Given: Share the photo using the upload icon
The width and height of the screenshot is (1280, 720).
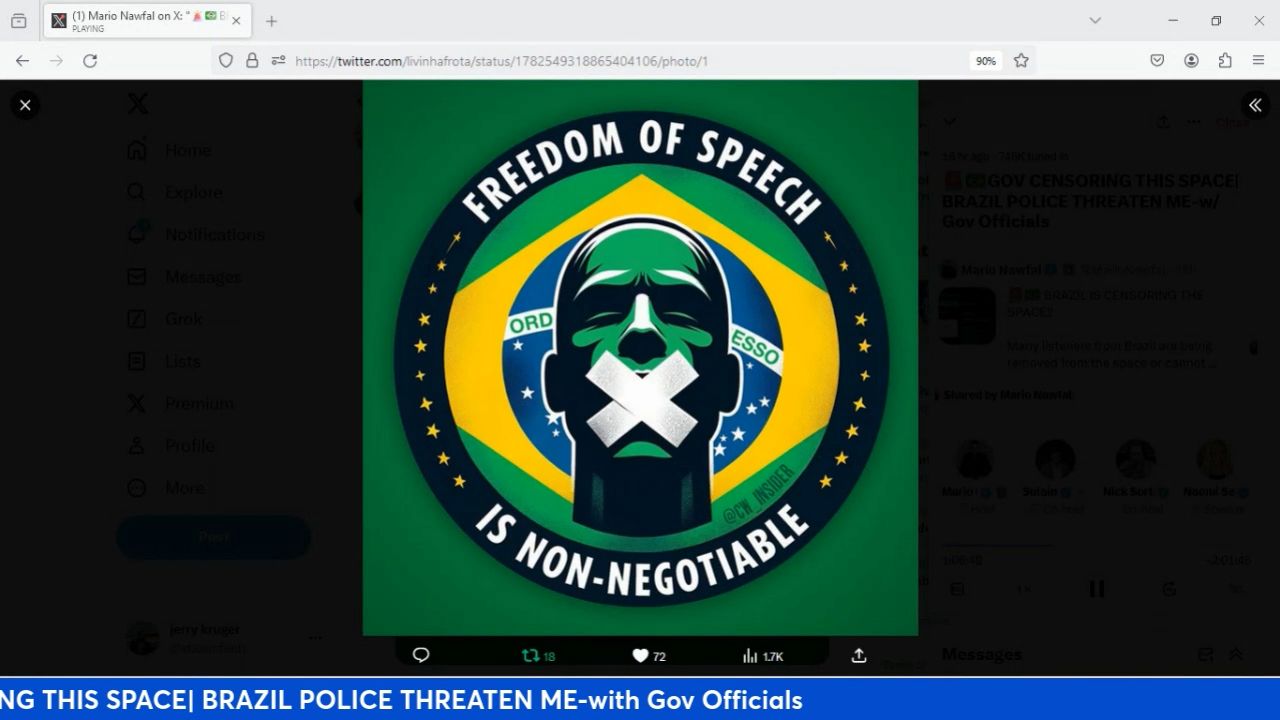Looking at the screenshot, I should point(858,656).
